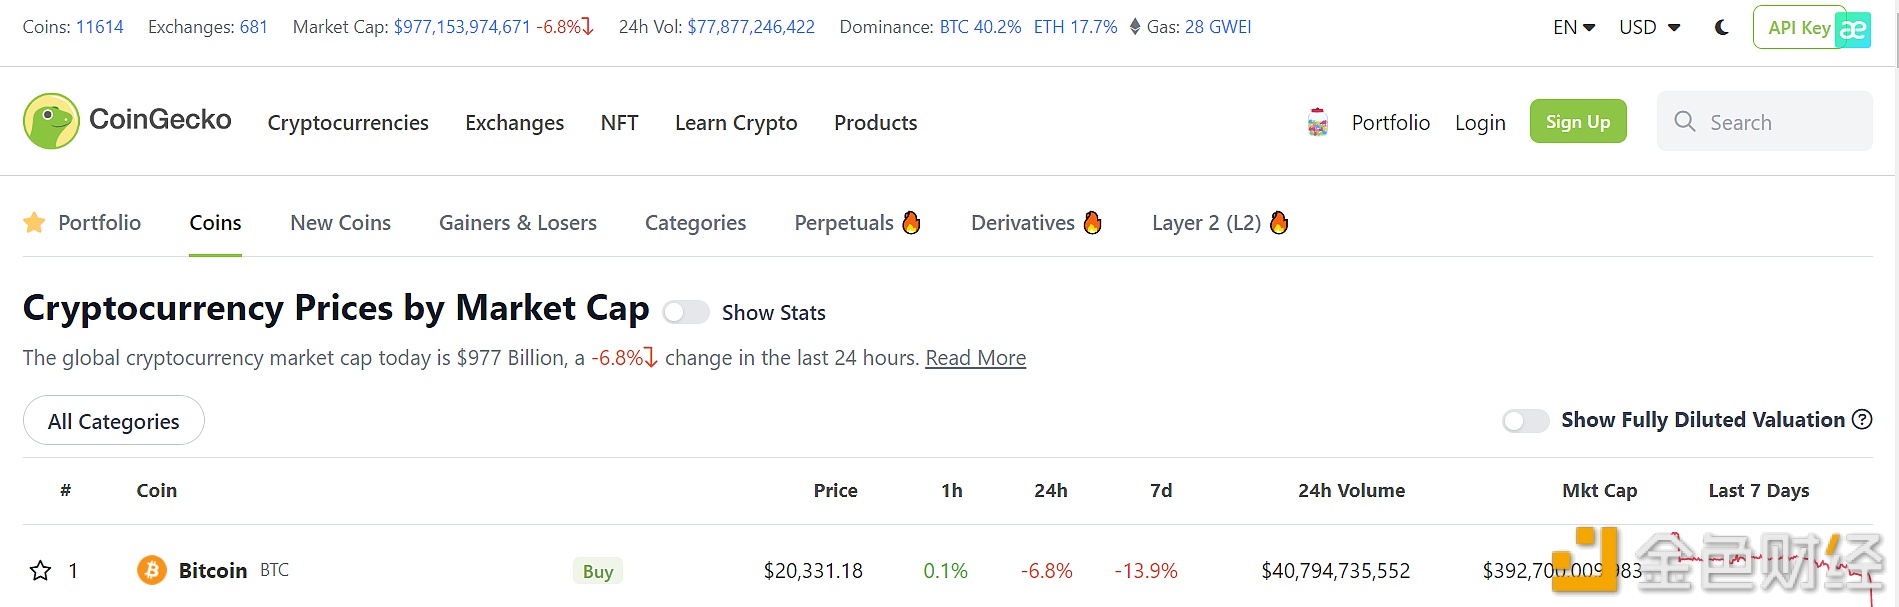Viewport: 1899px width, 607px height.
Task: Sort by the 24h change column header
Action: (1051, 490)
